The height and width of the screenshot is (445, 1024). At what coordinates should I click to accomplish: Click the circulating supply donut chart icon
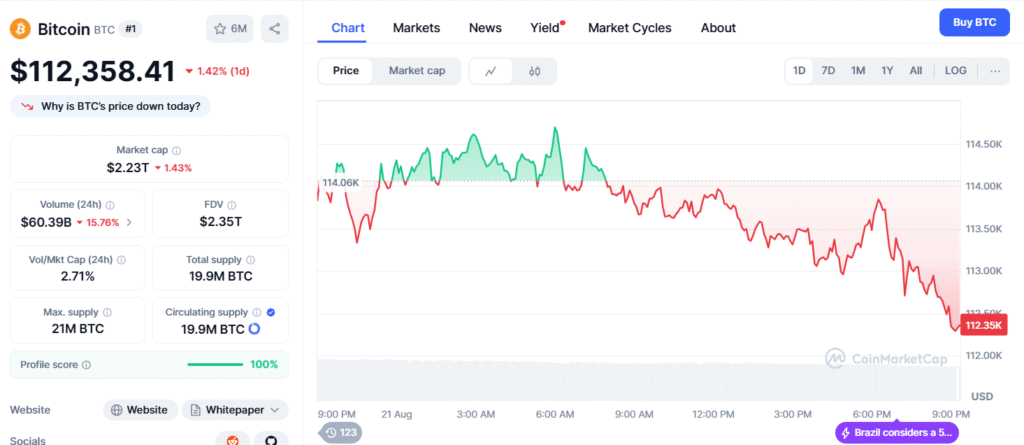[x=254, y=329]
